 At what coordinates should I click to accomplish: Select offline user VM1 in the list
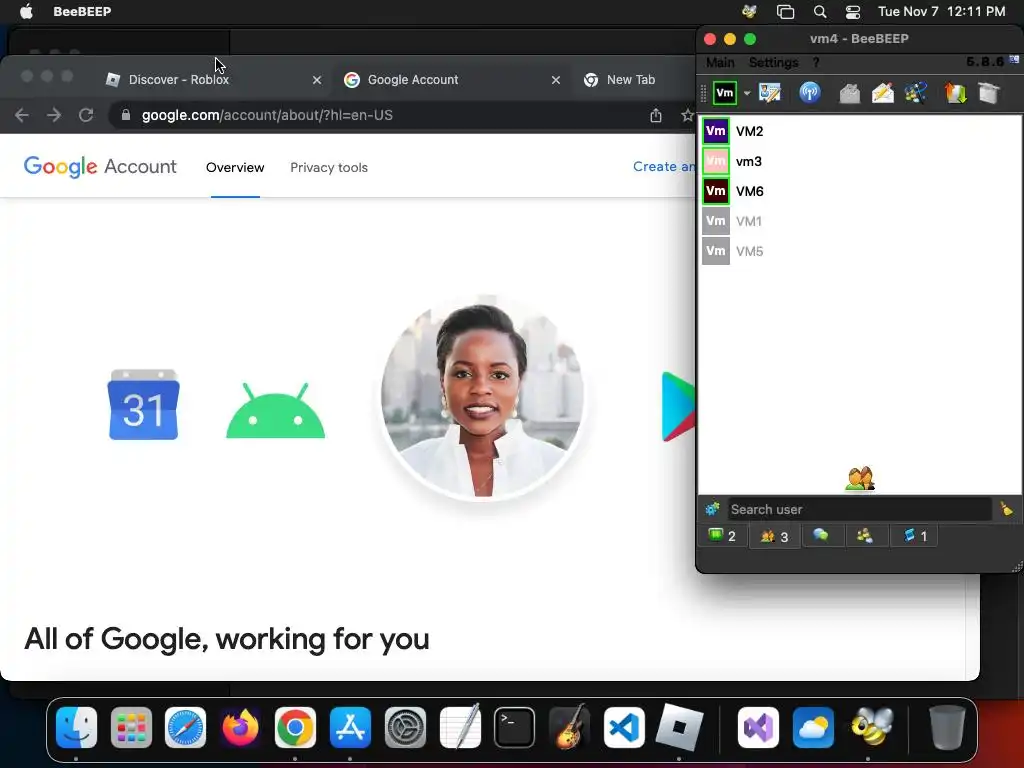(859, 221)
